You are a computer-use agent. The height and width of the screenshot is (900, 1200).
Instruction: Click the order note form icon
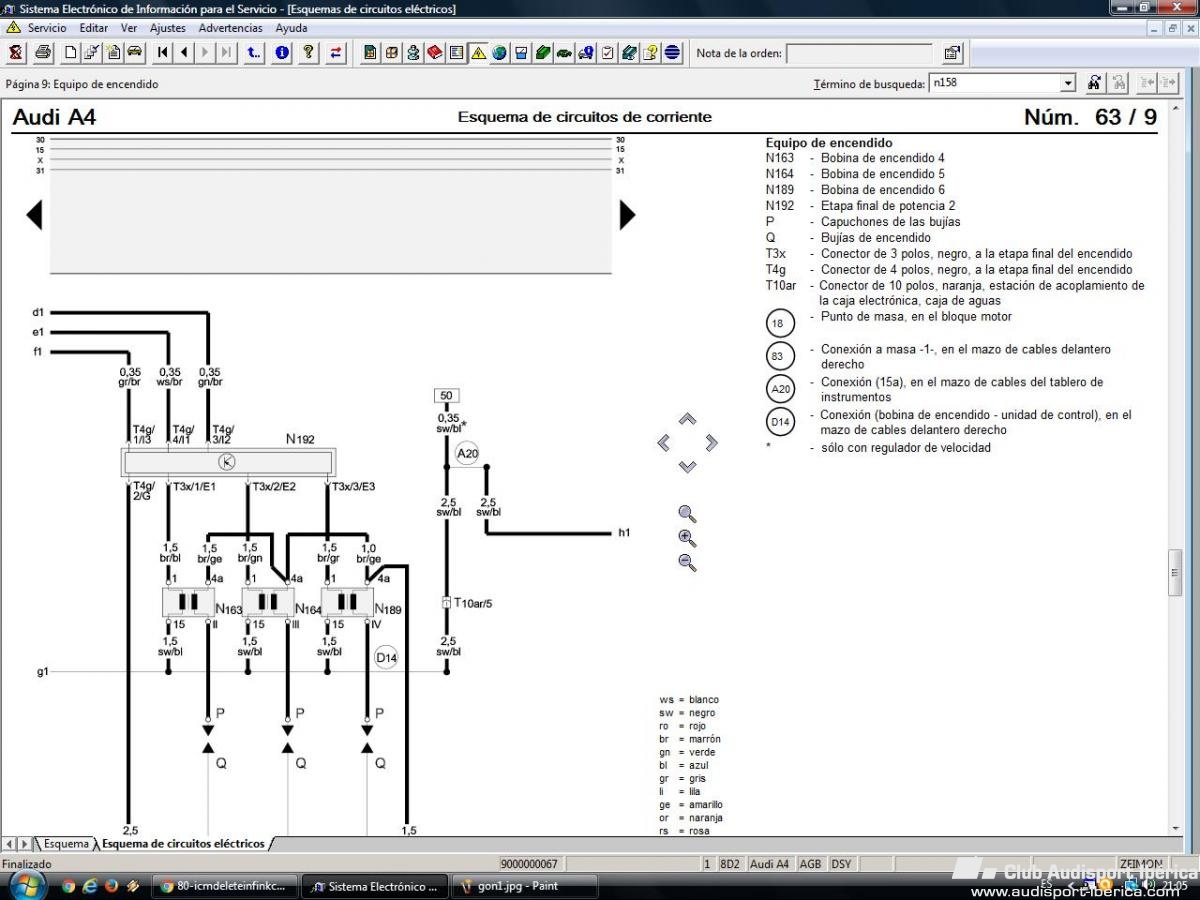(952, 53)
